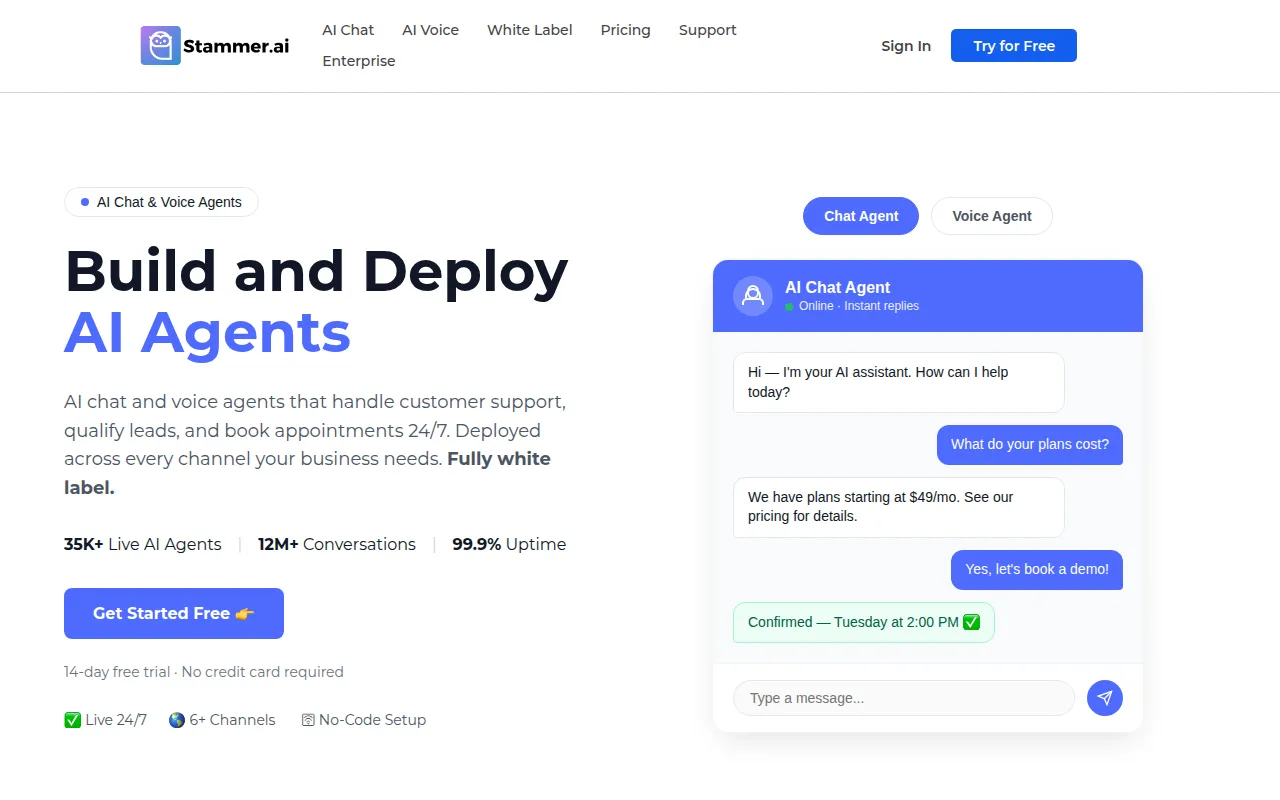Go to White Label page

[530, 30]
